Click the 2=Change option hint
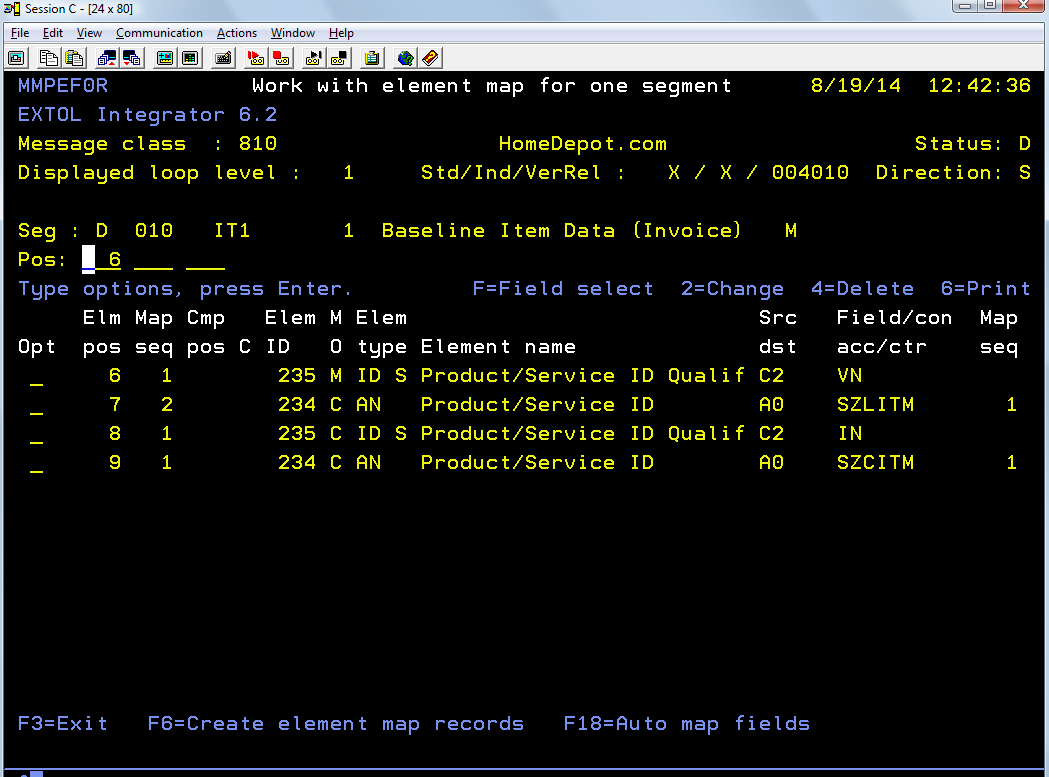The width and height of the screenshot is (1049, 777). [x=733, y=288]
